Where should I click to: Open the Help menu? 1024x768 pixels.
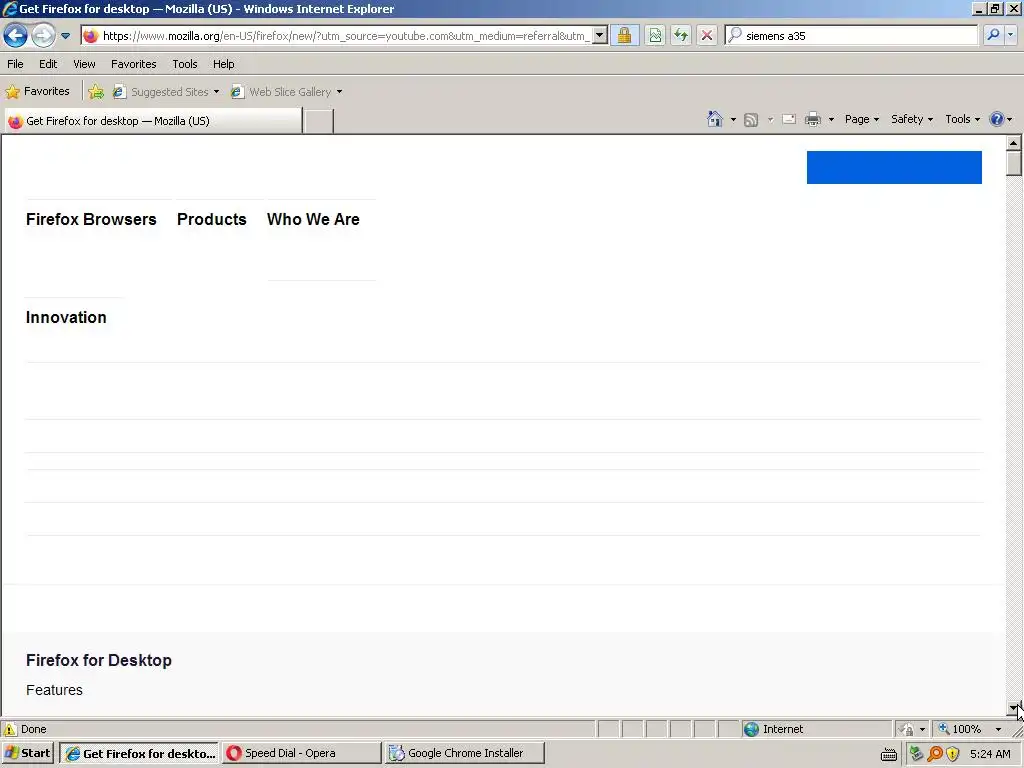223,64
